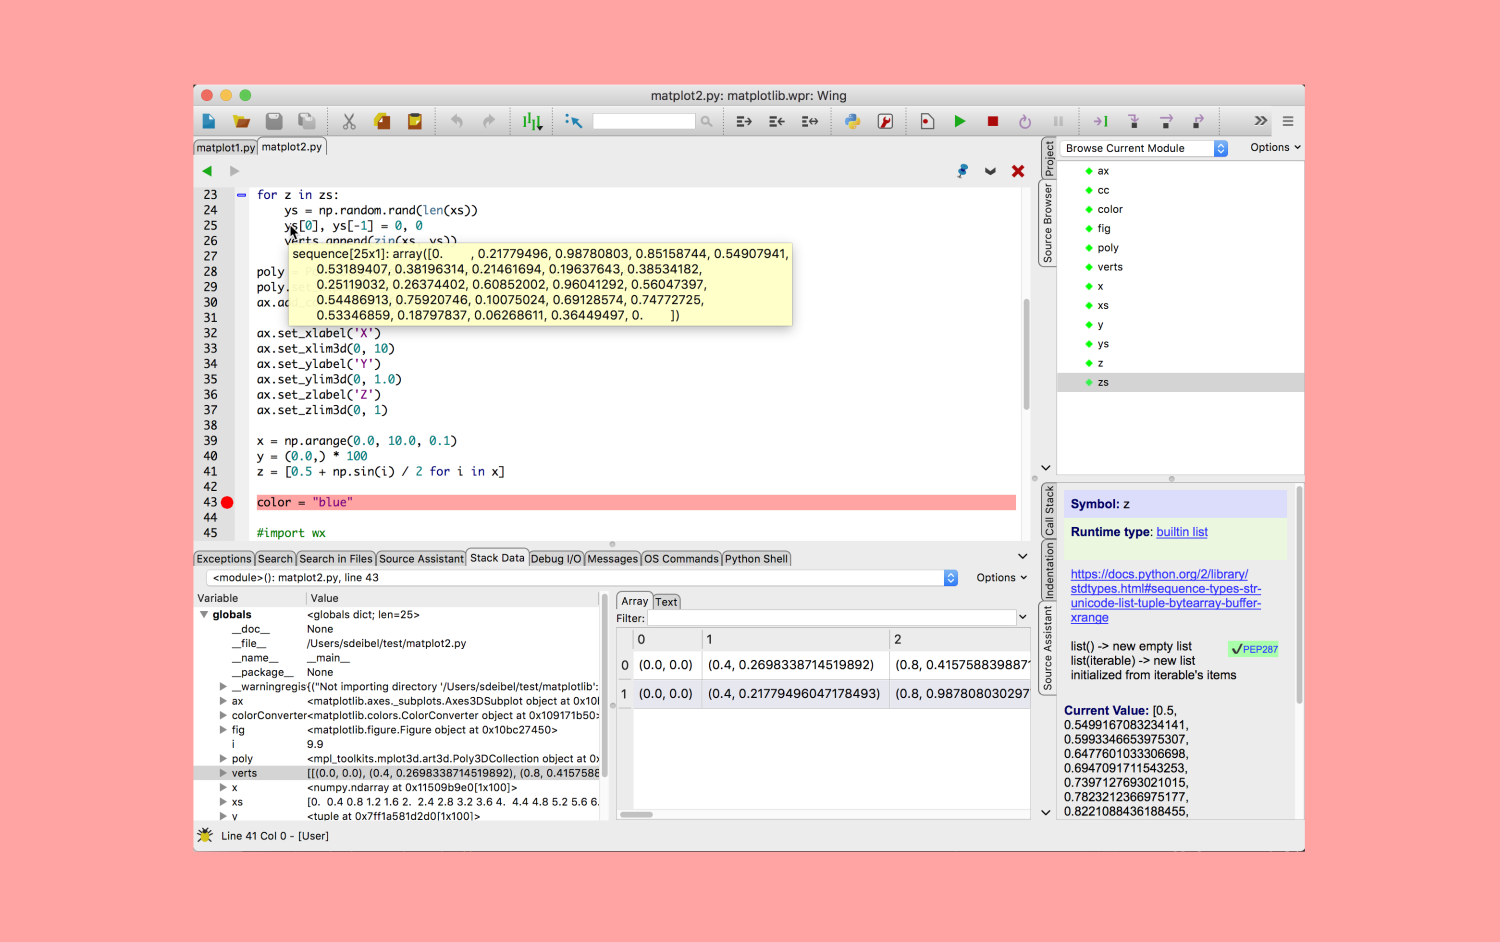
Task: Click the PEP287 badge
Action: pyautogui.click(x=1254, y=649)
